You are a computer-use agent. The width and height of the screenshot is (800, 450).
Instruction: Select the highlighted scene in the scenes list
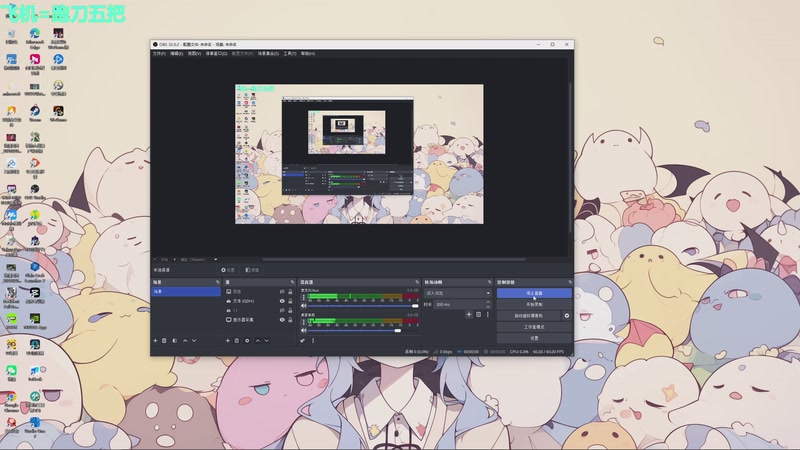click(x=186, y=292)
